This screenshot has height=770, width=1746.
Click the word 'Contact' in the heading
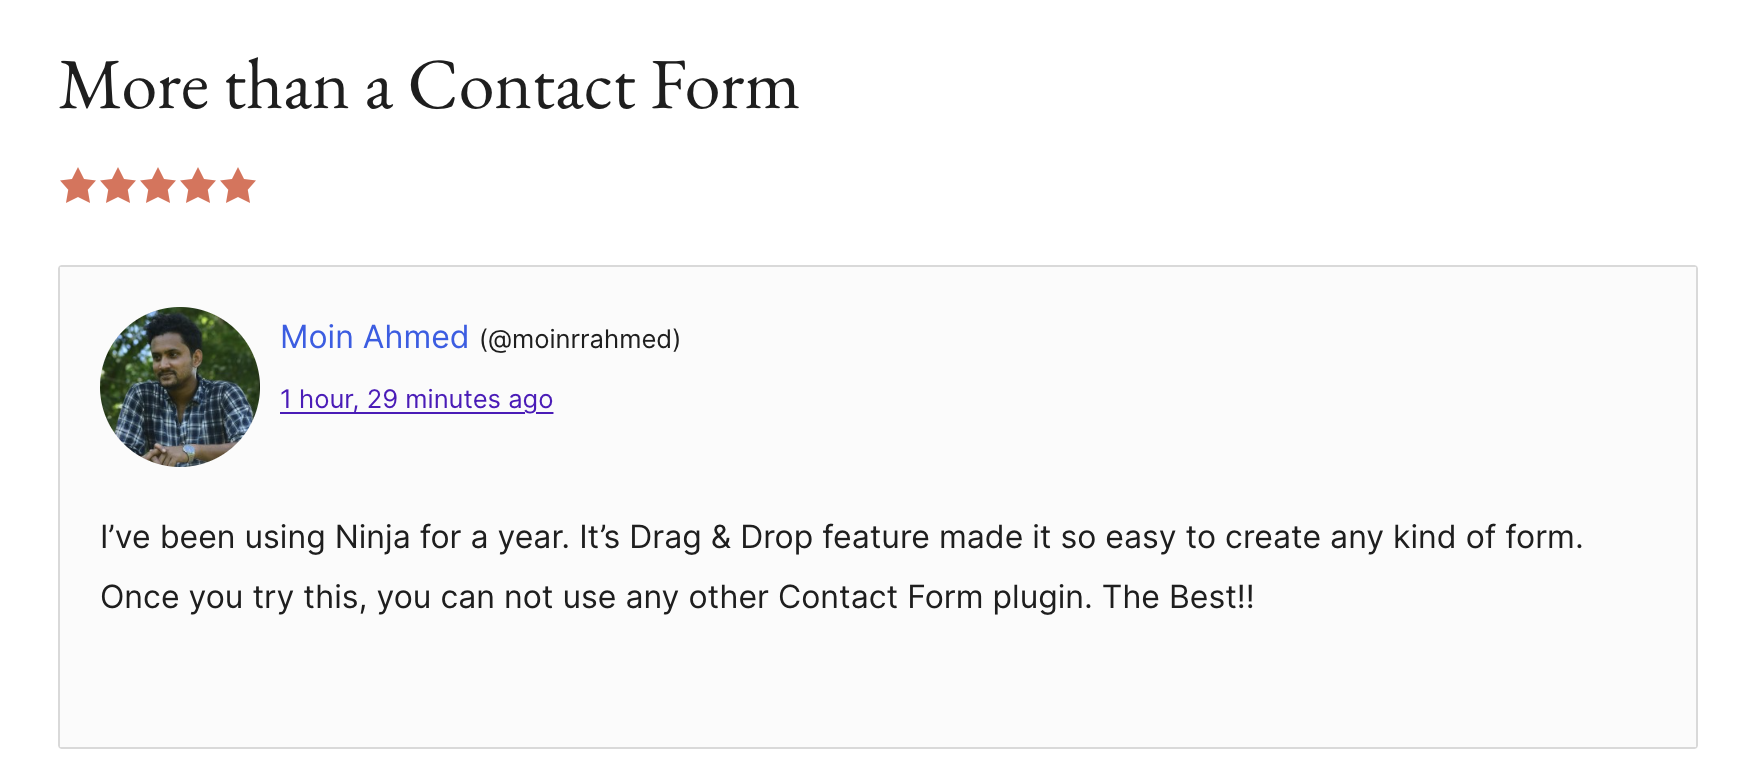pos(522,87)
